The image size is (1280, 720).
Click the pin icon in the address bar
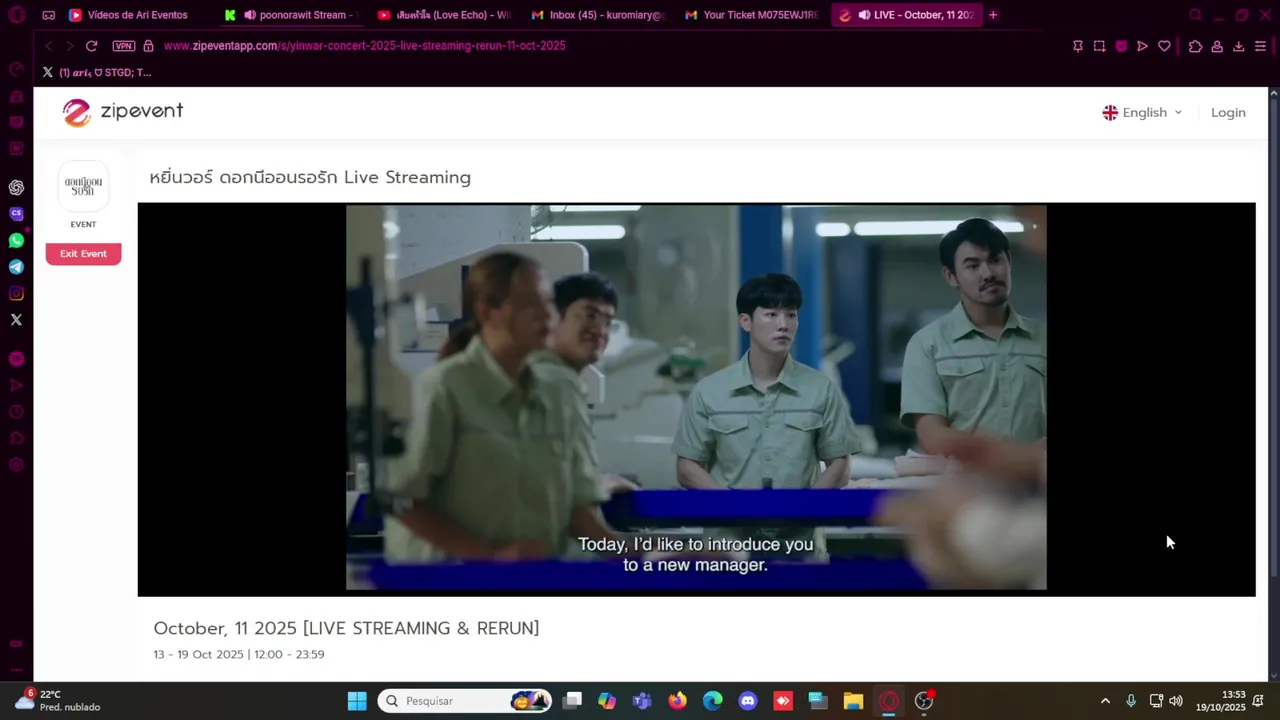point(1077,46)
